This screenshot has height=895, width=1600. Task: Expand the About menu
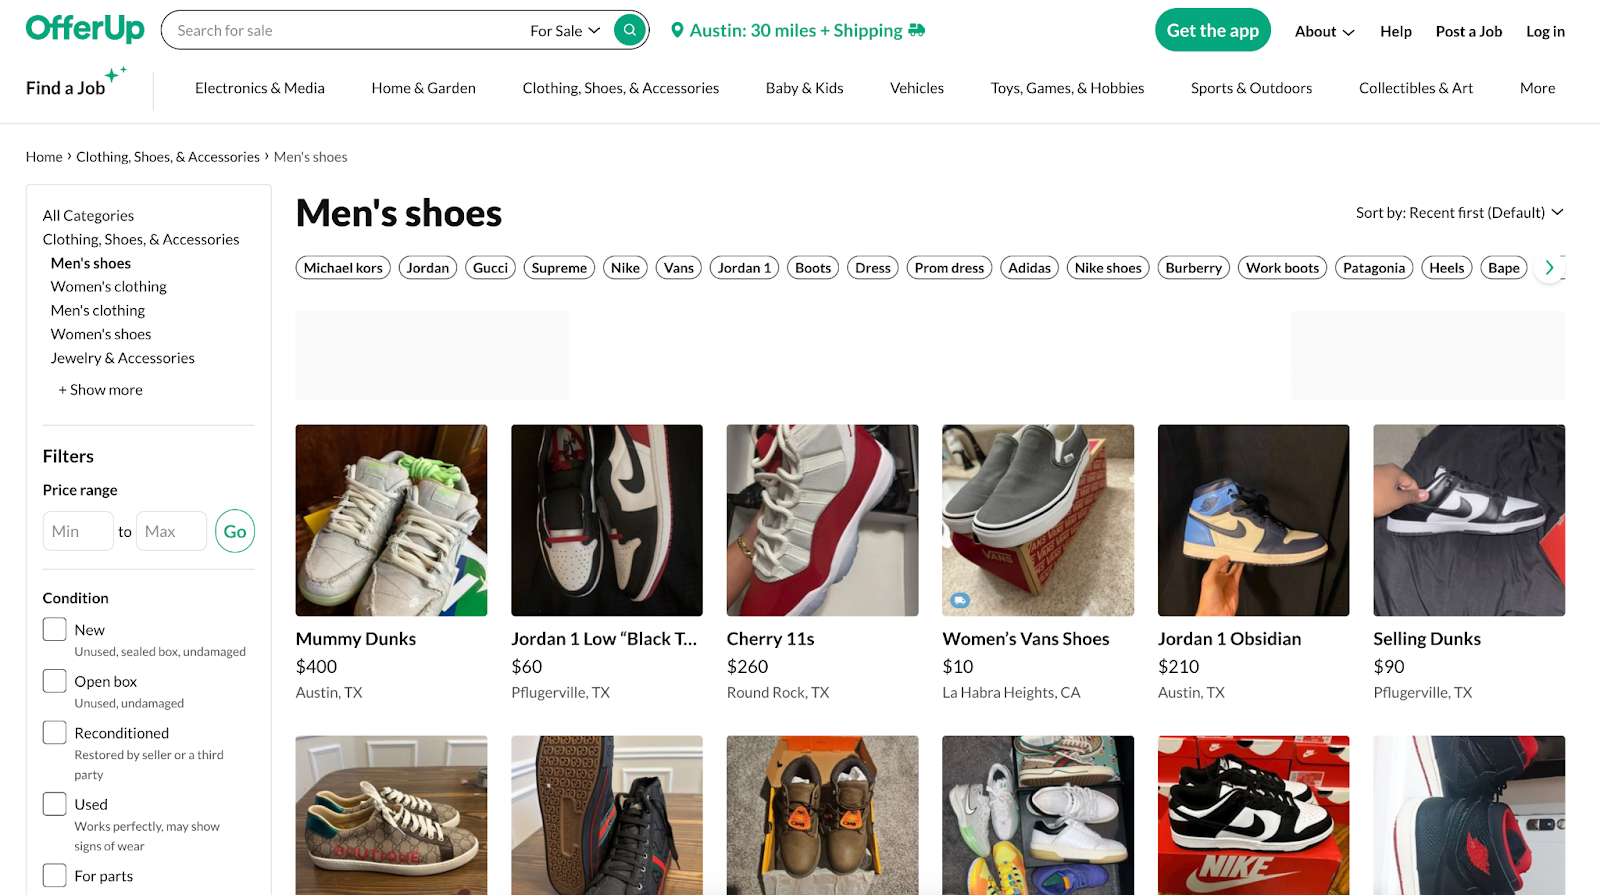1324,31
